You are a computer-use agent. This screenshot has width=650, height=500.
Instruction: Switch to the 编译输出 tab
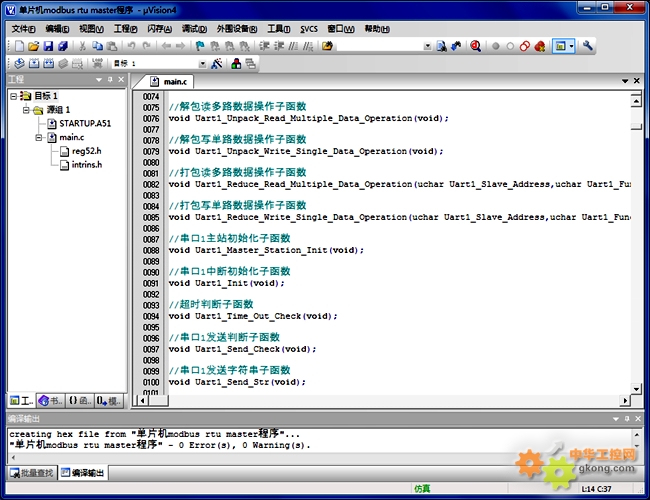[x=82, y=473]
